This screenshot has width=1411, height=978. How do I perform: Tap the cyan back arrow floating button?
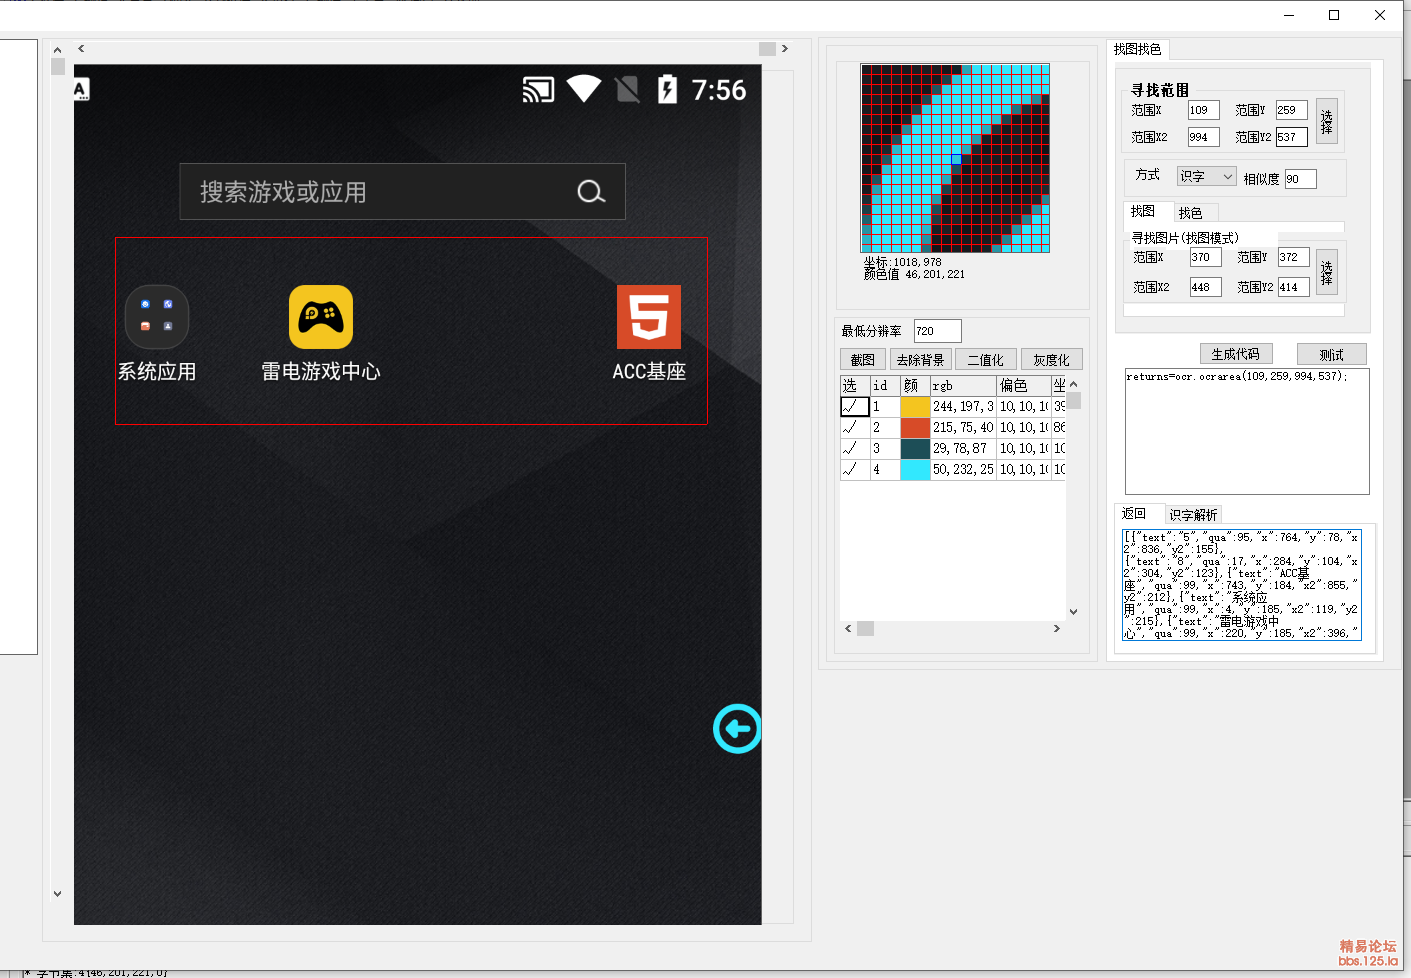(738, 729)
